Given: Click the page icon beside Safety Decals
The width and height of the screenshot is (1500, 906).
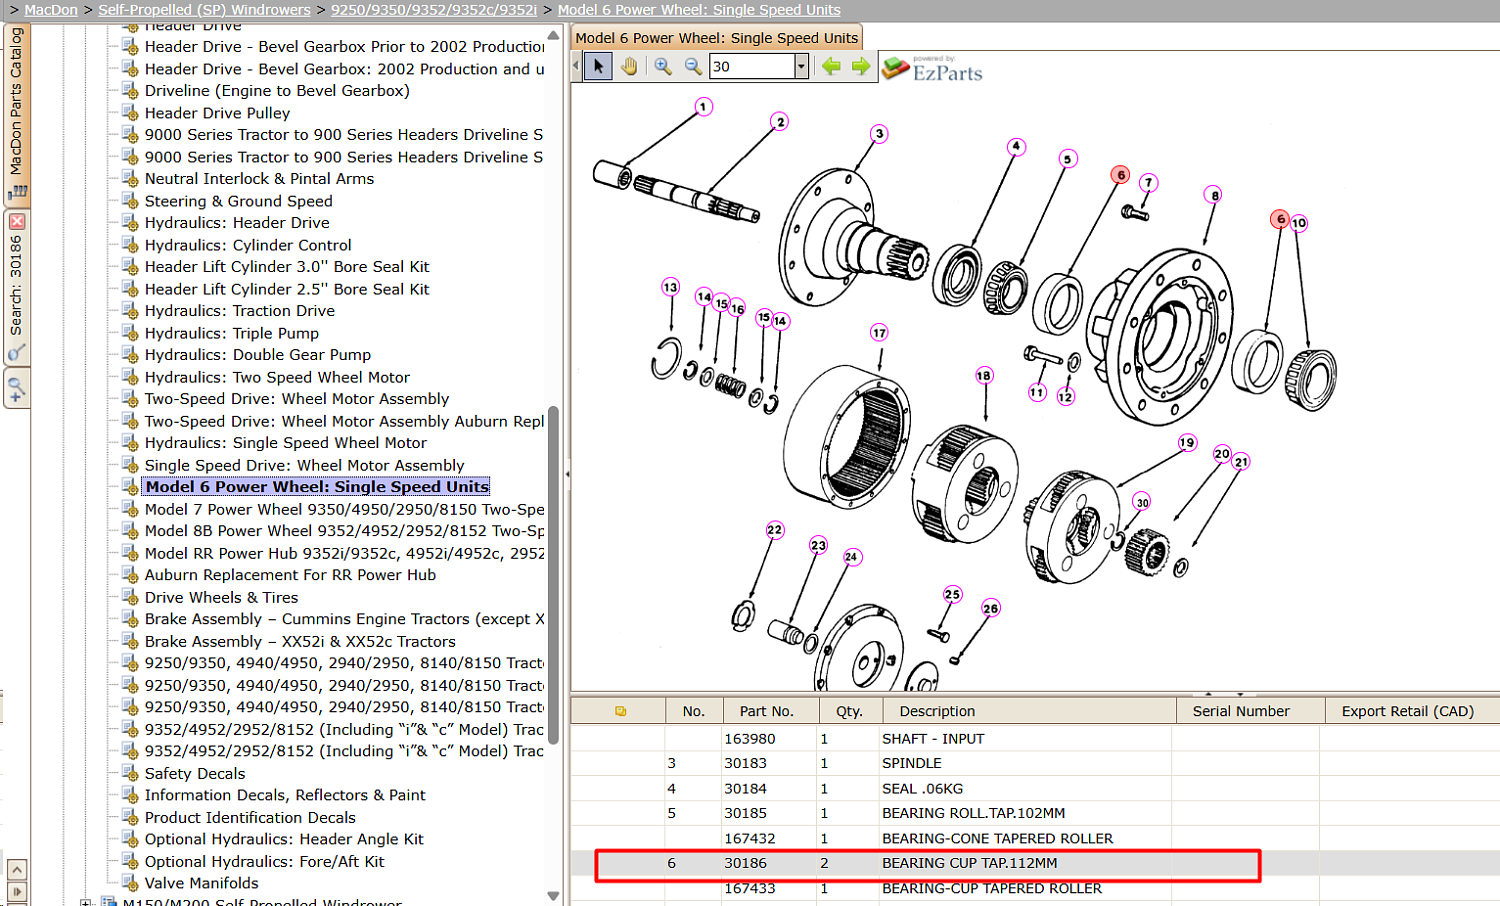Looking at the screenshot, I should tap(130, 773).
